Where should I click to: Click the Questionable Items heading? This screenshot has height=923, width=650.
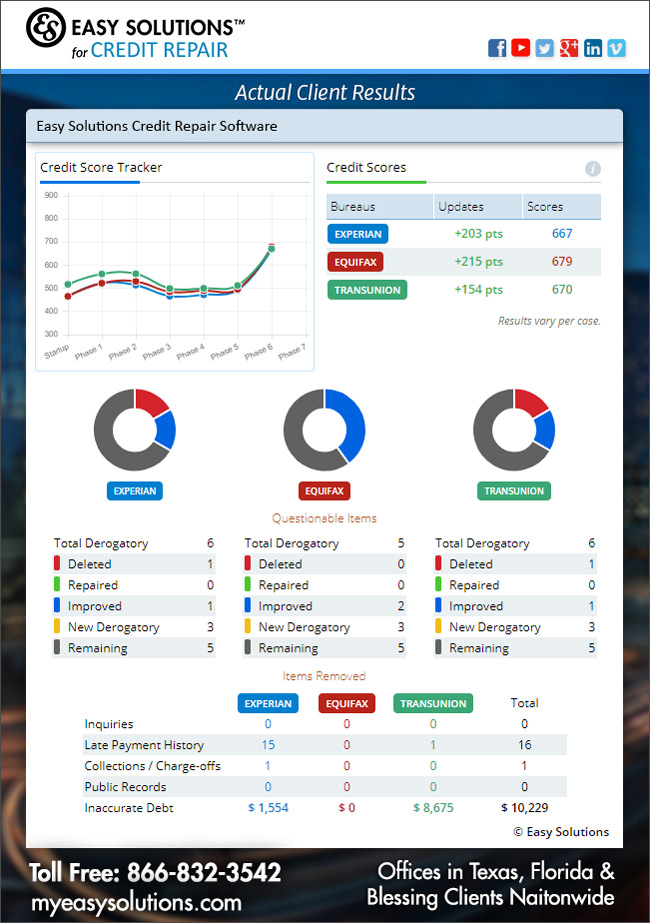(324, 519)
